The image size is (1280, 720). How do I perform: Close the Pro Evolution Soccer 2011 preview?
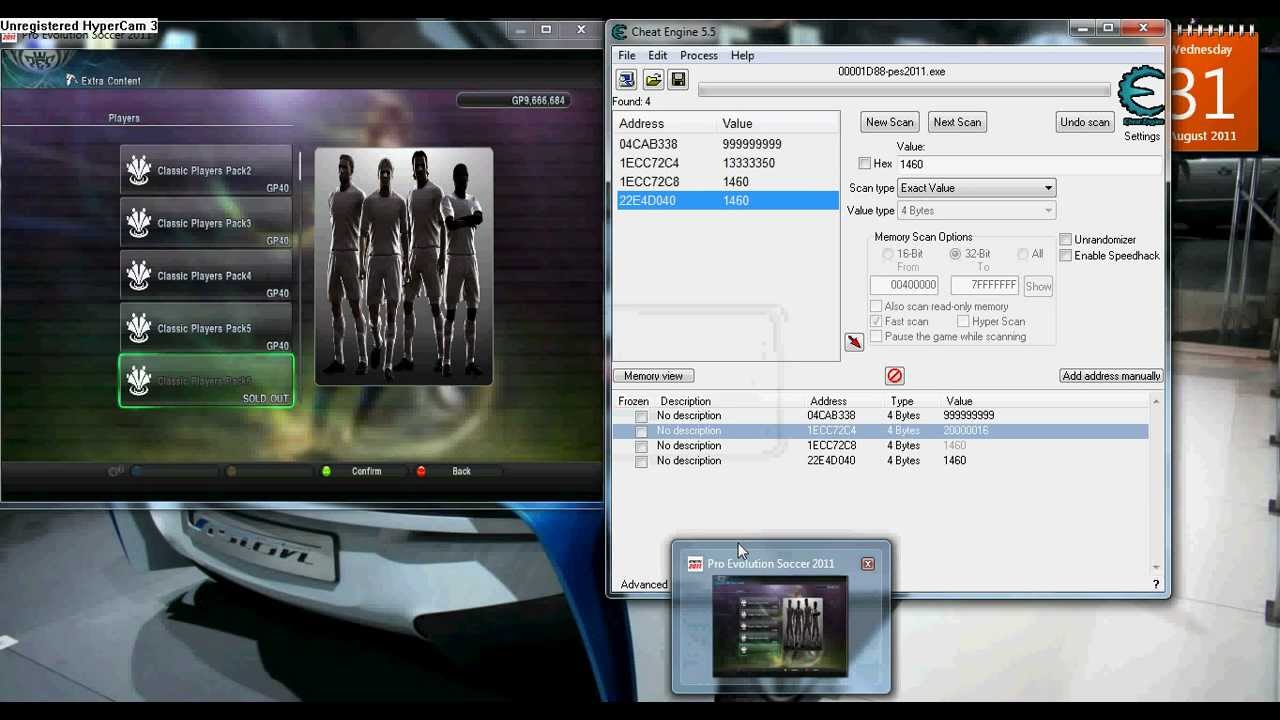pos(868,564)
